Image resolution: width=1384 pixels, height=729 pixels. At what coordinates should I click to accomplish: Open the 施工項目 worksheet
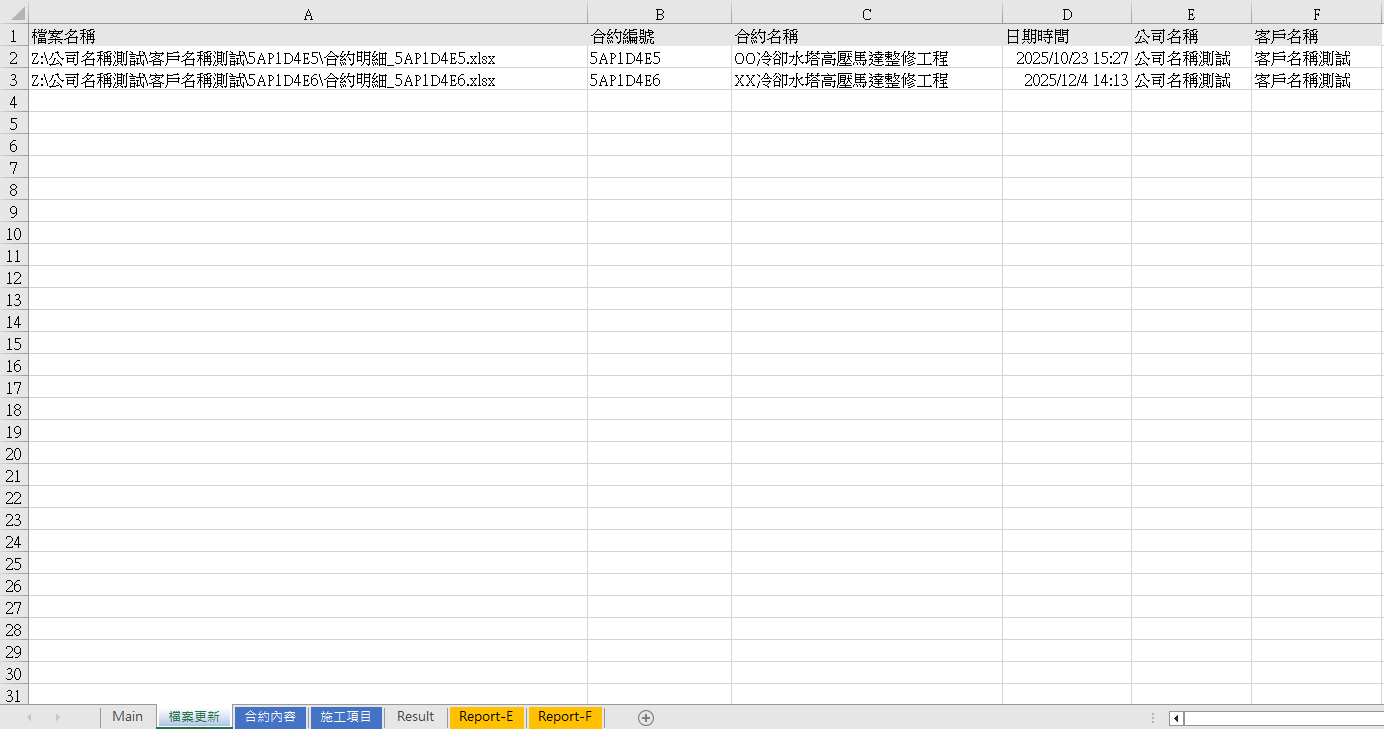coord(346,717)
